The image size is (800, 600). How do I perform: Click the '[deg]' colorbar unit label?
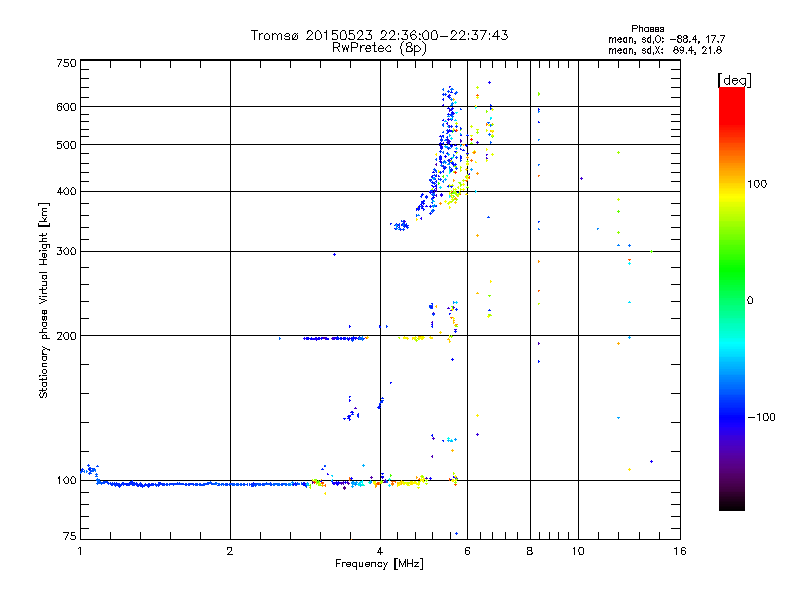(734, 80)
